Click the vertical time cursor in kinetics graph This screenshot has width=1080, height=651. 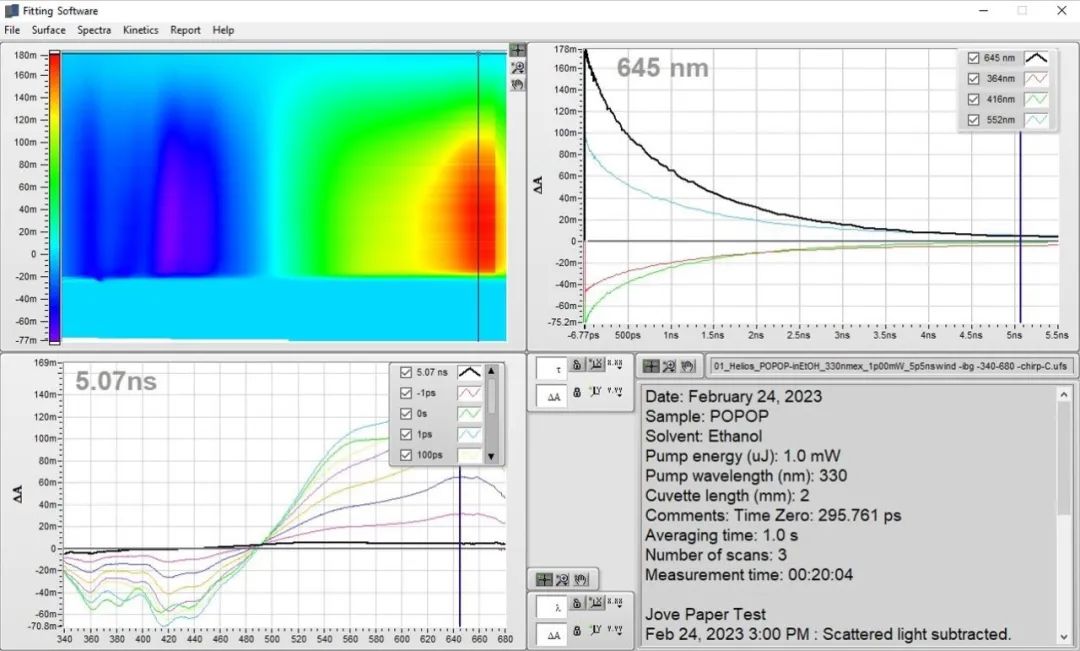(x=1020, y=227)
